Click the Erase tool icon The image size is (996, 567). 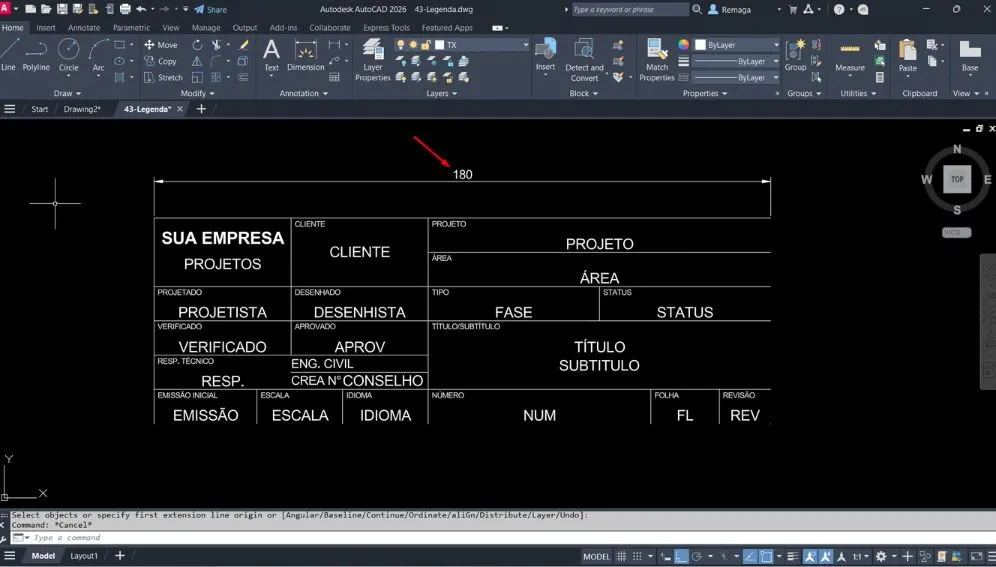(x=243, y=45)
